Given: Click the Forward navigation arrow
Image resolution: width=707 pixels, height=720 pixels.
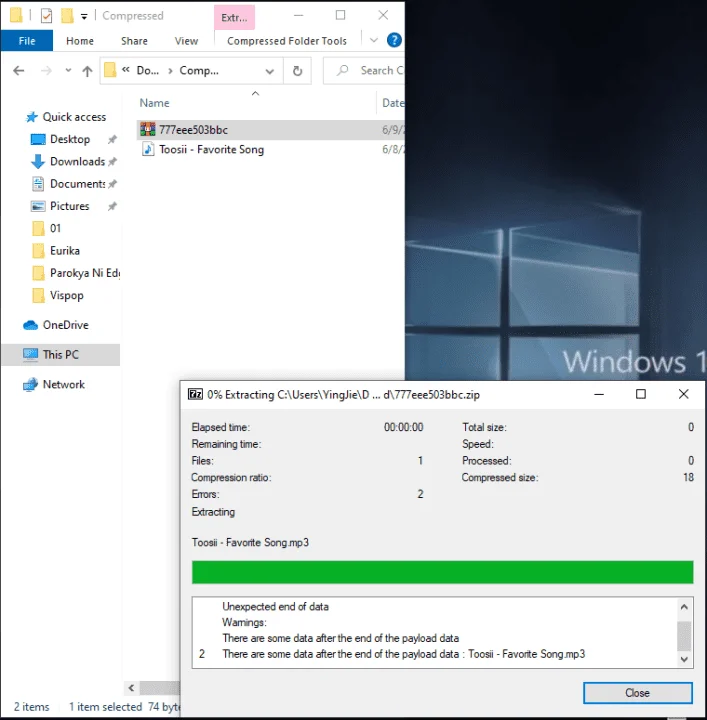Looking at the screenshot, I should [x=46, y=71].
